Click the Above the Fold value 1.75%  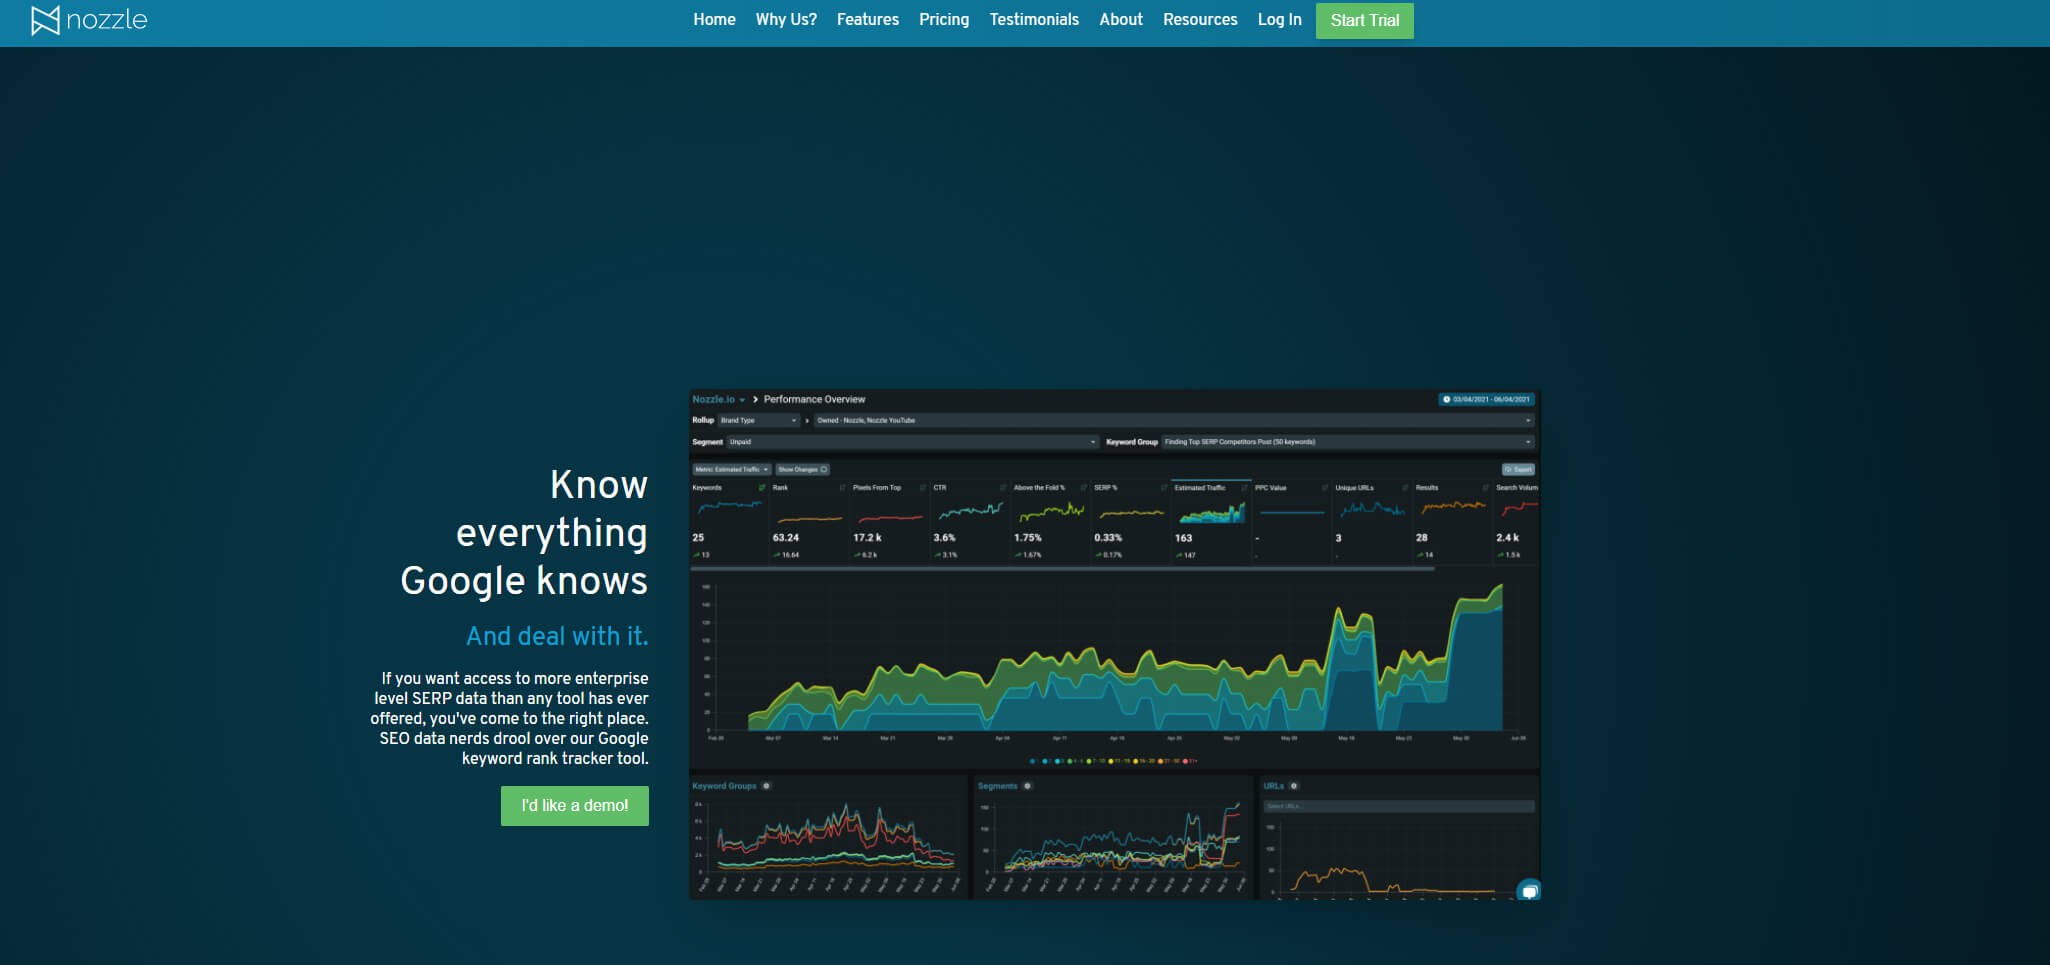click(1028, 538)
